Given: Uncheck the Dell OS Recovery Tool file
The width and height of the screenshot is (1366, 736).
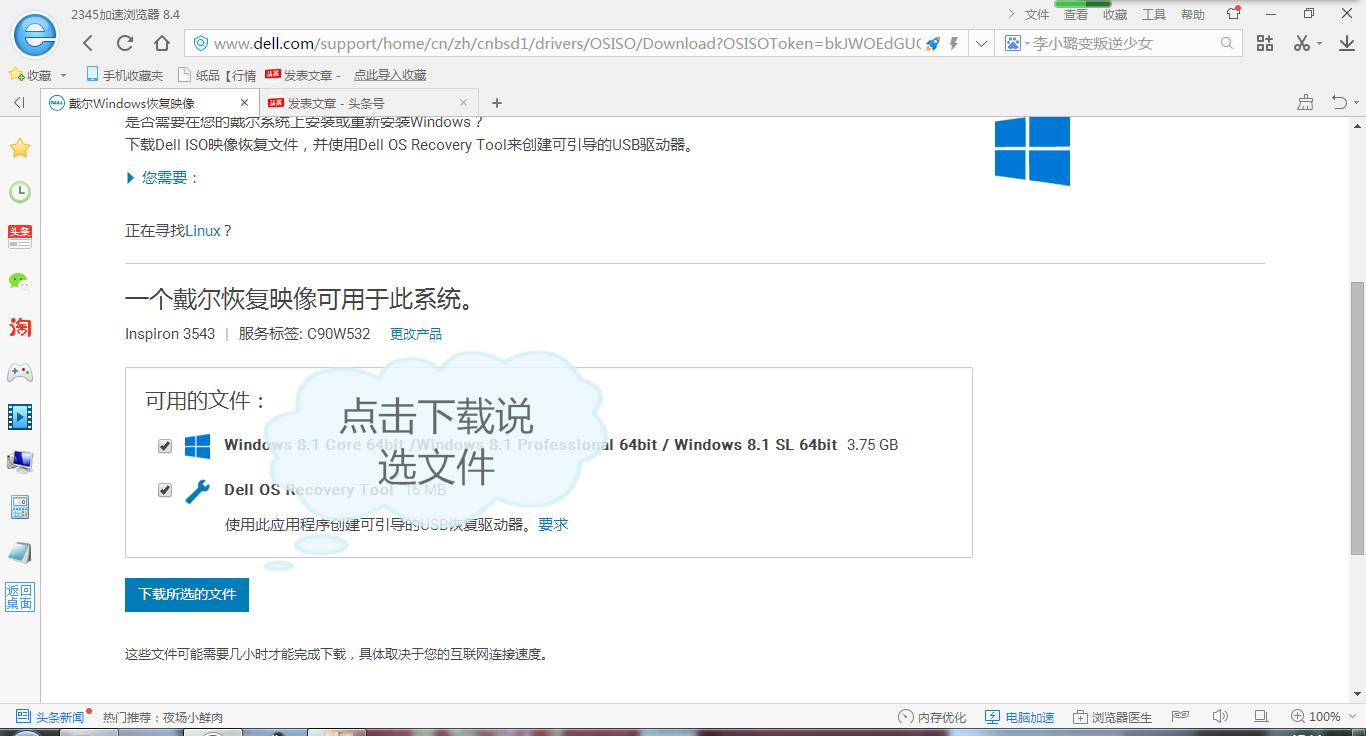Looking at the screenshot, I should [x=164, y=490].
